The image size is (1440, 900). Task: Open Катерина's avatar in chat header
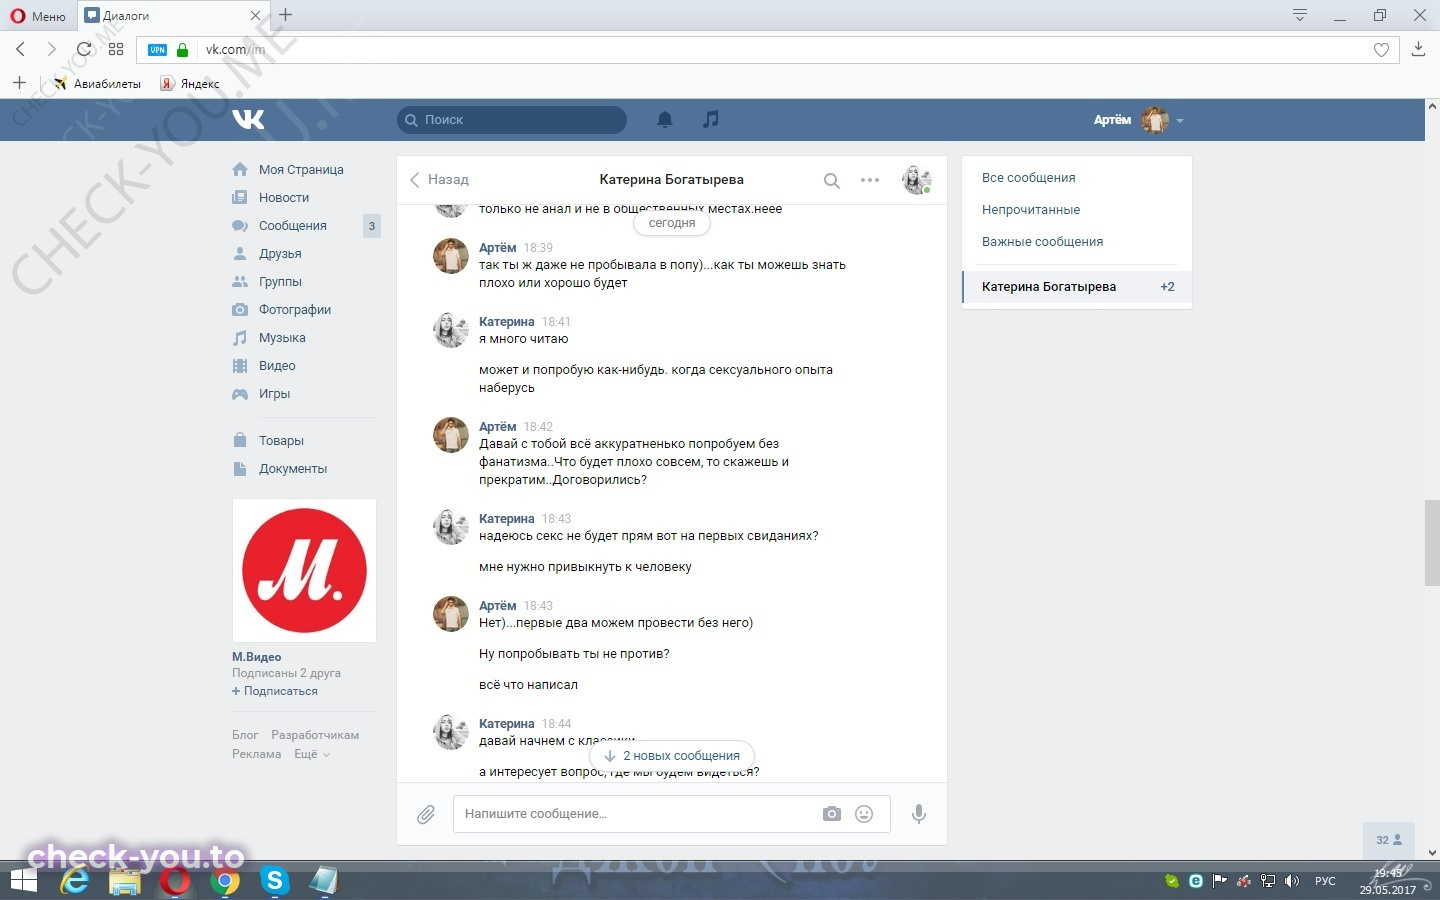917,180
